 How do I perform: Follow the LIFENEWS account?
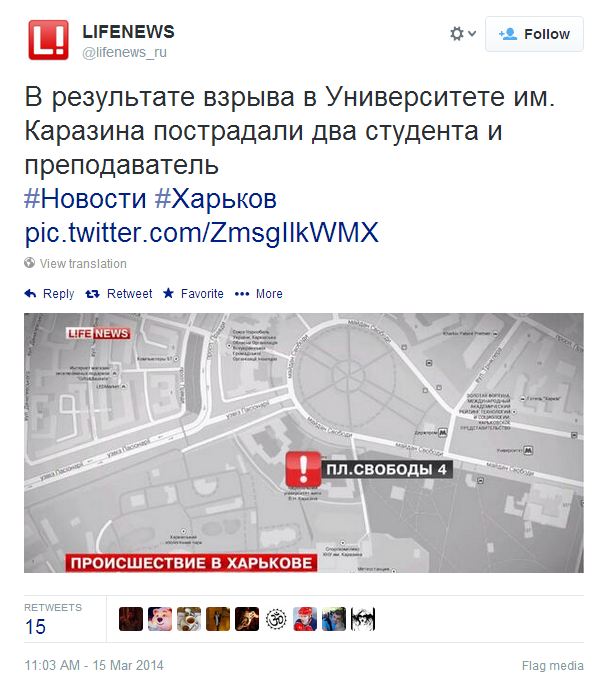pyautogui.click(x=534, y=34)
